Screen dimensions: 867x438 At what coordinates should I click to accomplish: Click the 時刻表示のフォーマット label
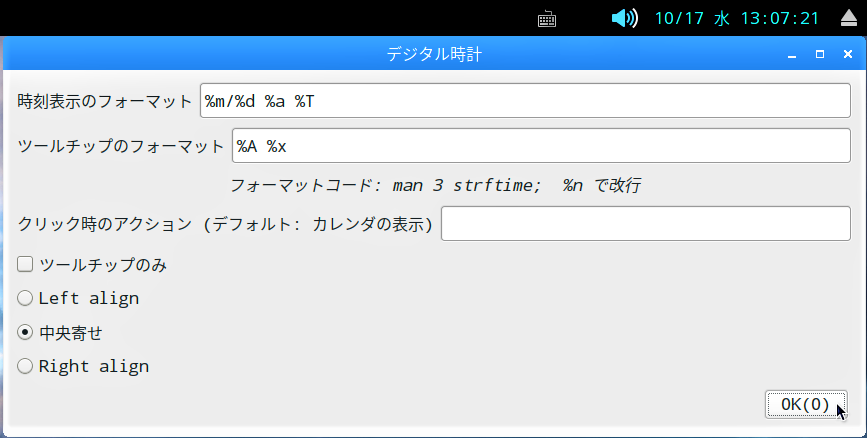105,101
